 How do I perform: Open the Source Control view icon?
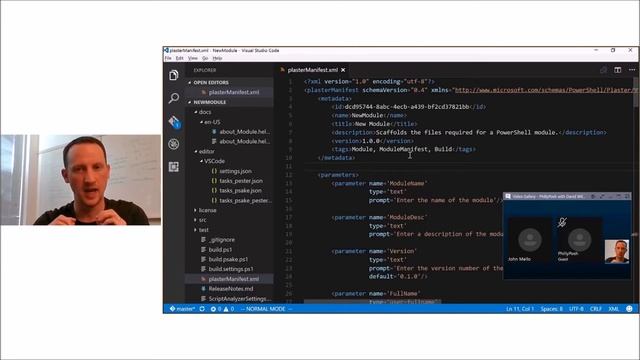pos(174,121)
